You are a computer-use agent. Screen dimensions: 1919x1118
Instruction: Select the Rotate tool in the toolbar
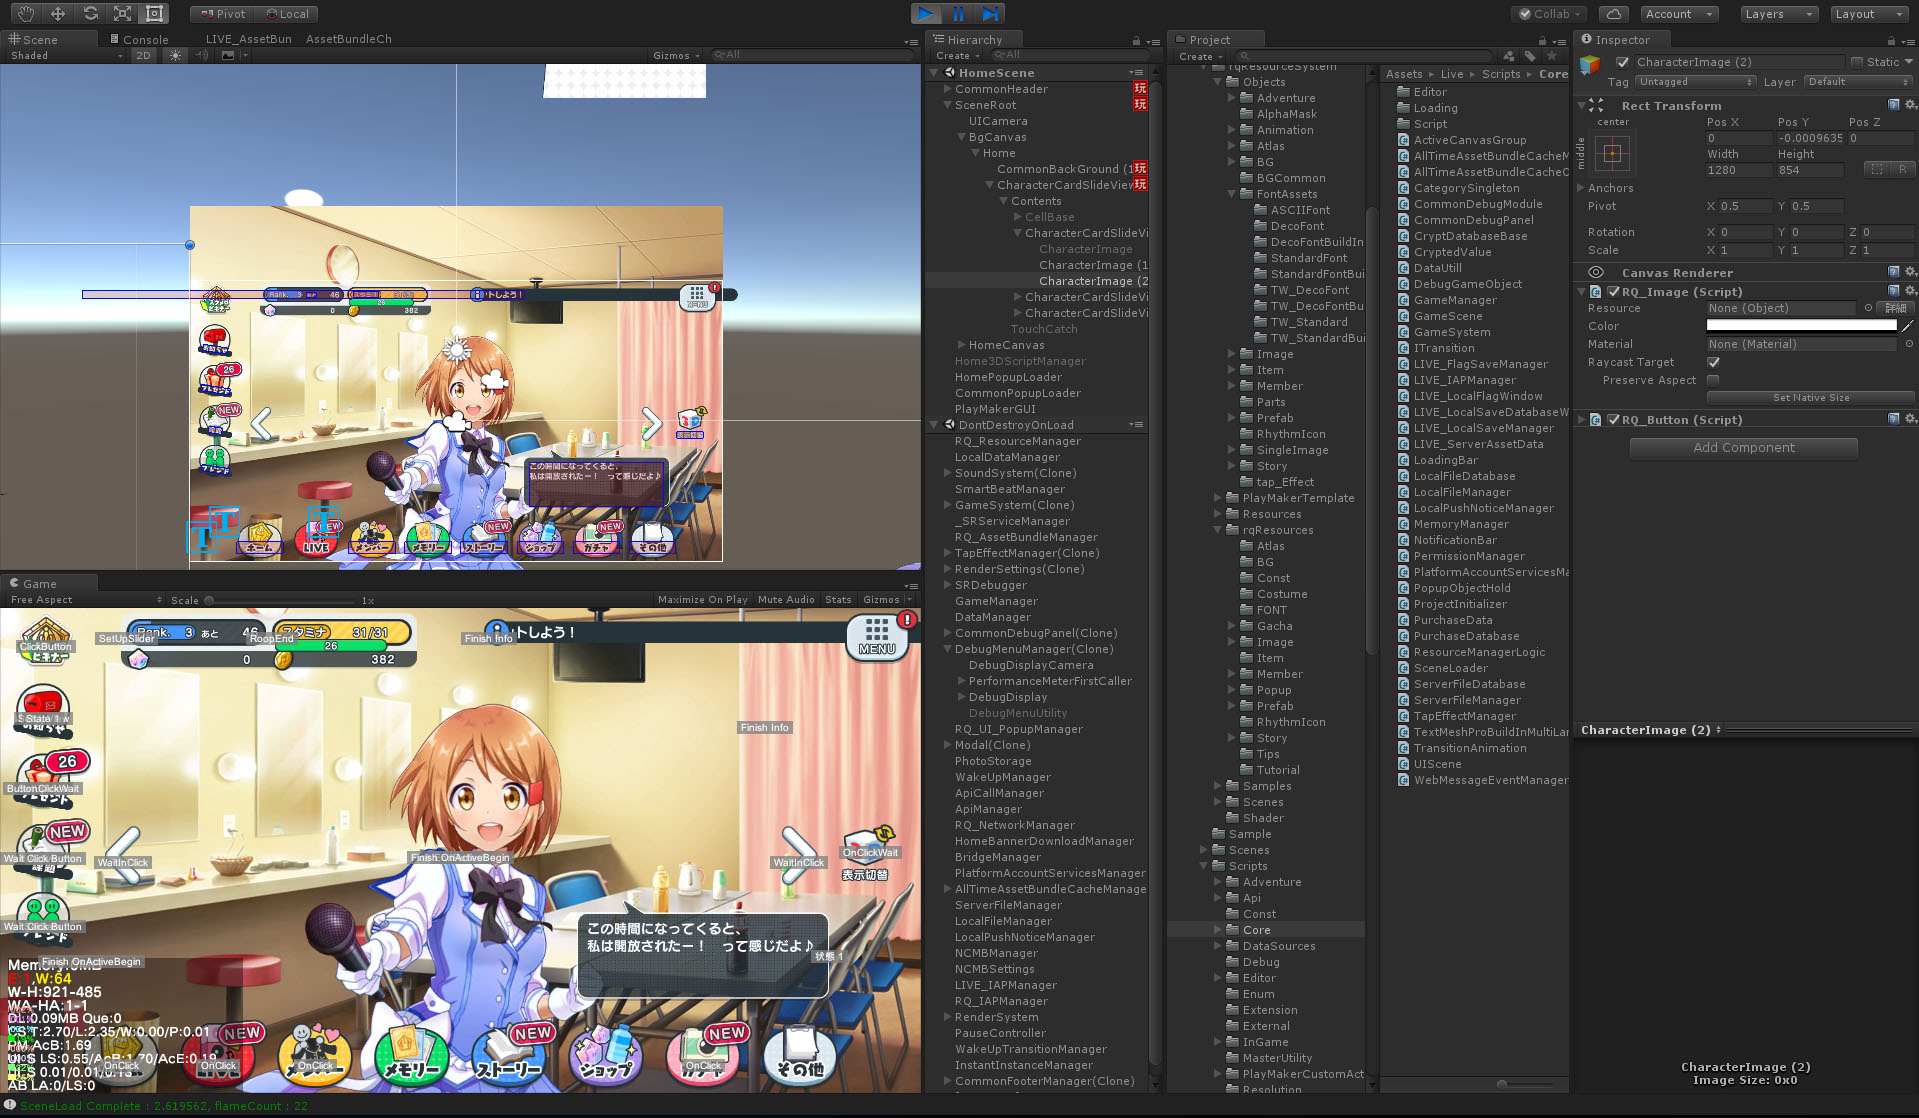(x=90, y=13)
